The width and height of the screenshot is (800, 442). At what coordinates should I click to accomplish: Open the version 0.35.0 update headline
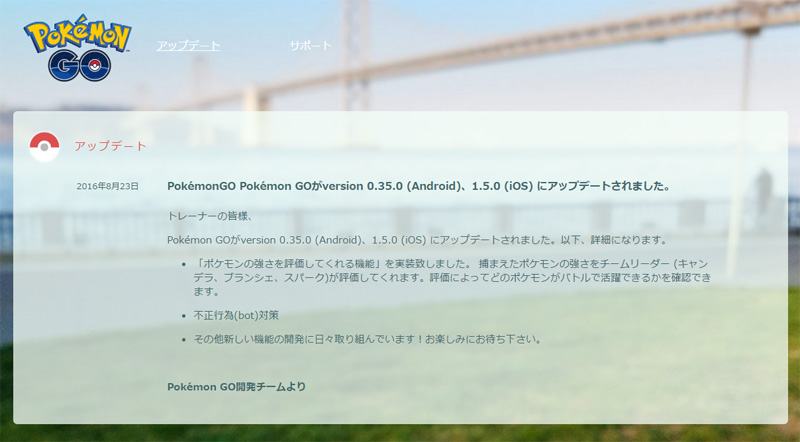click(419, 186)
